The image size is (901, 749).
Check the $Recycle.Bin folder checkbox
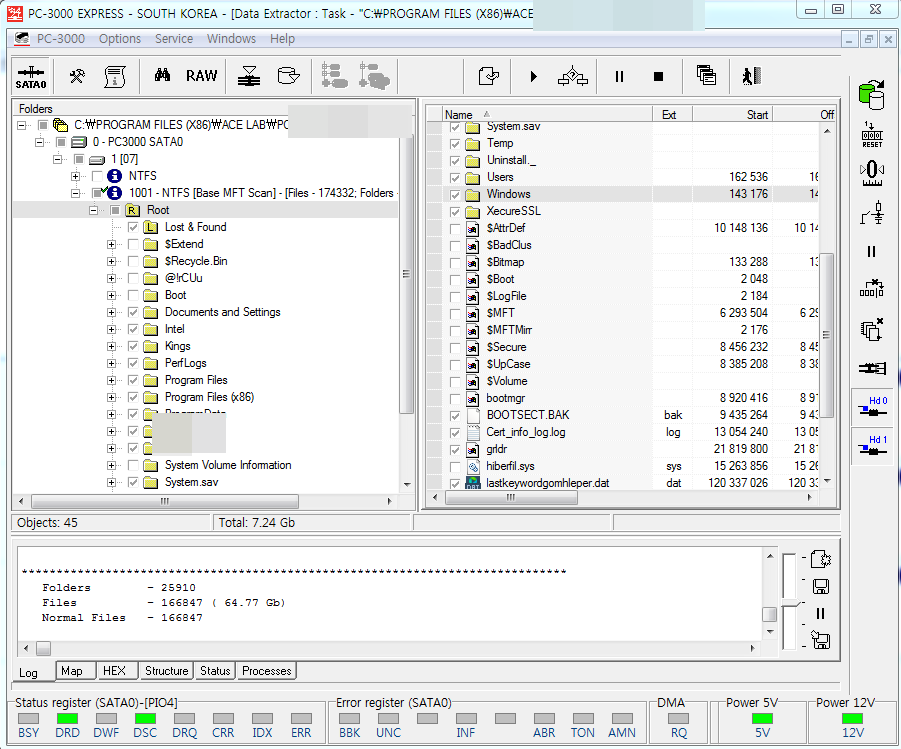tap(133, 262)
